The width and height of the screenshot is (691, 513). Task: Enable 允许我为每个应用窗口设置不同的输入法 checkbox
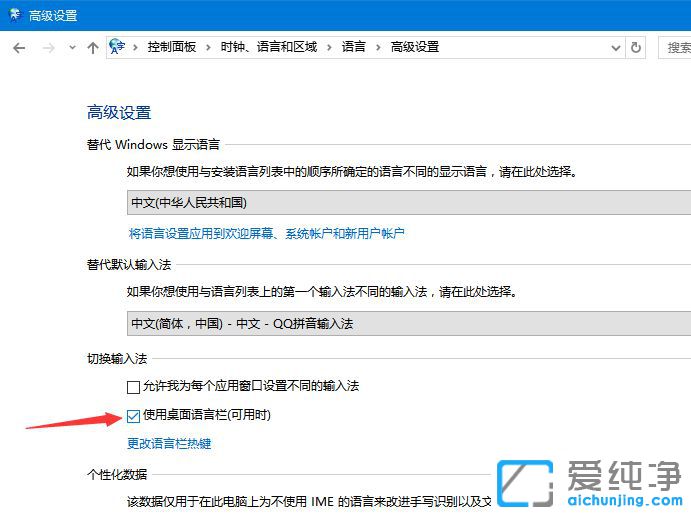click(x=133, y=387)
